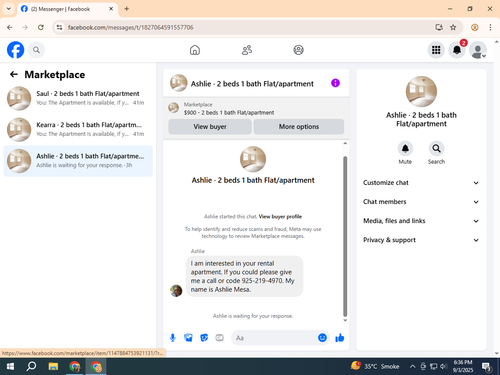Open the notifications bell with badge
Viewport: 500px width, 375px height.
tap(457, 50)
